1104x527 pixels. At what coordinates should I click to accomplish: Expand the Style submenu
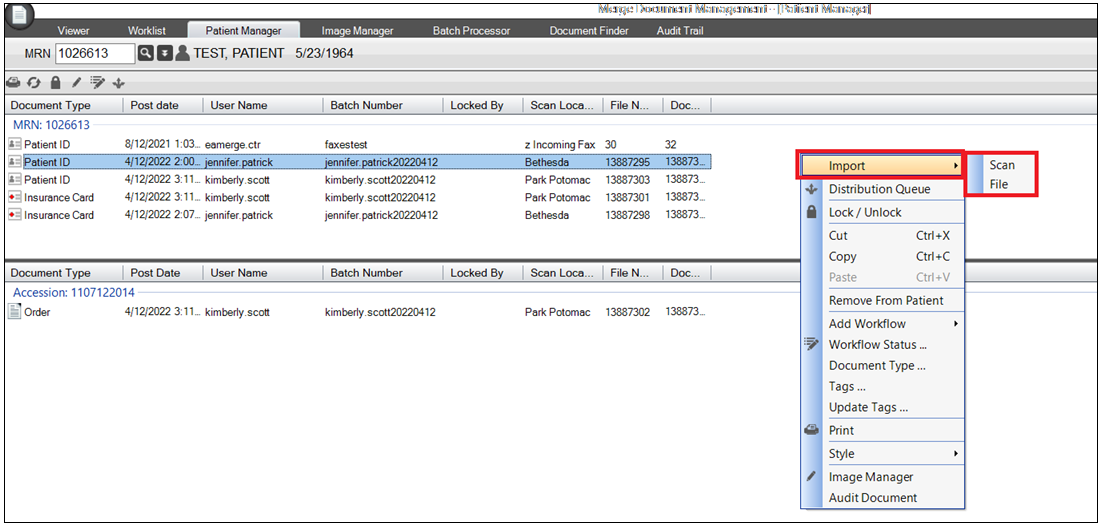(x=882, y=453)
